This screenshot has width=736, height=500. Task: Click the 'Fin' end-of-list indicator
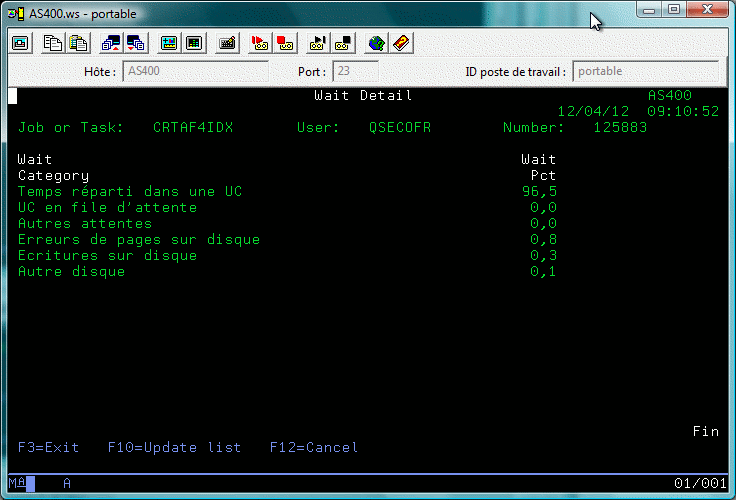coord(706,431)
